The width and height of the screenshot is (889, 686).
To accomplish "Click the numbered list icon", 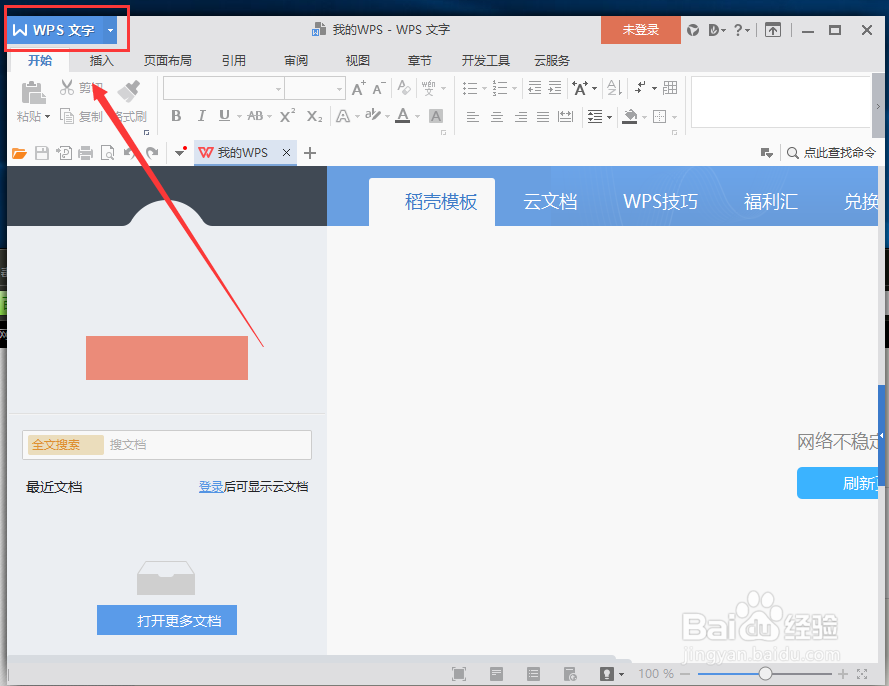I will tap(500, 88).
